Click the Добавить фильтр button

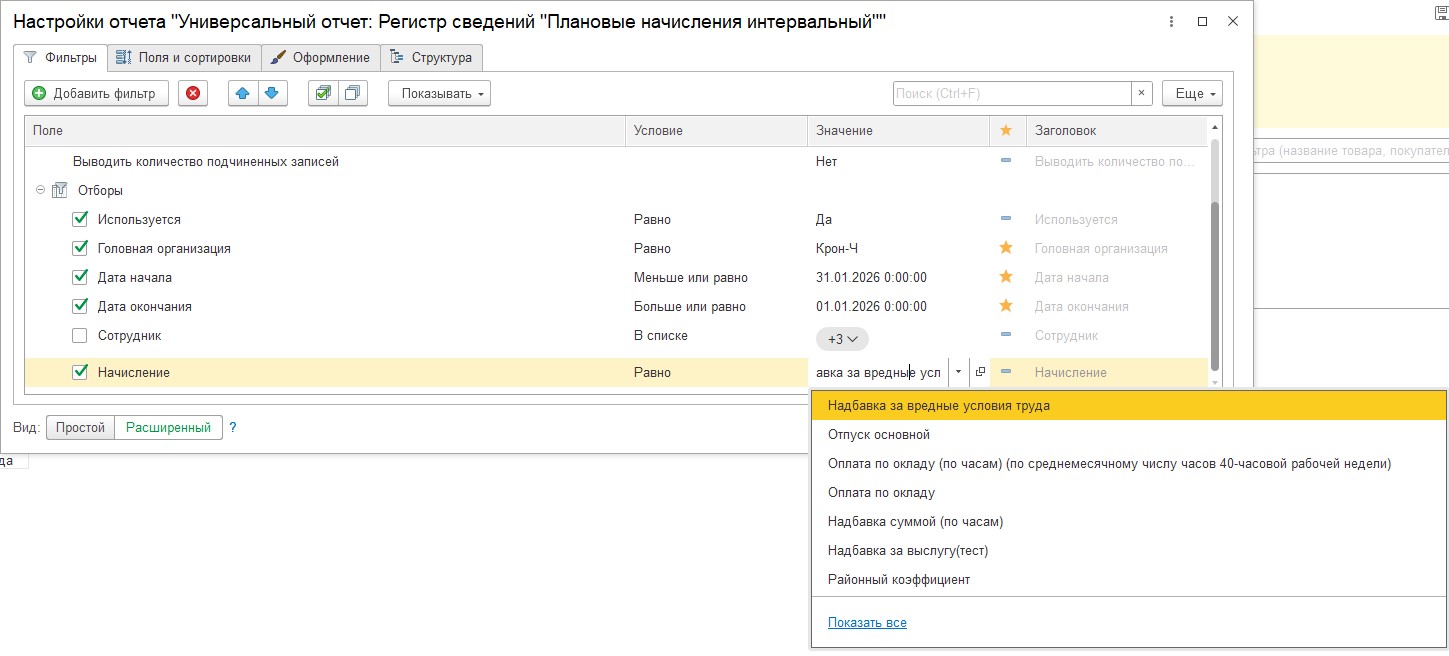(96, 93)
